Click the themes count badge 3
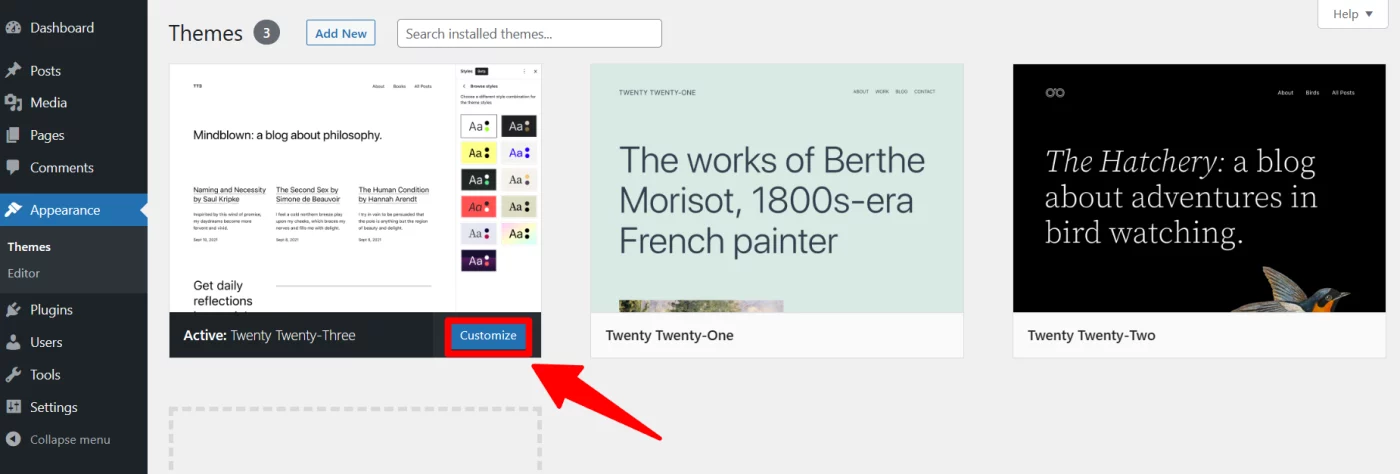Screen dimensions: 1400x474 [266, 33]
